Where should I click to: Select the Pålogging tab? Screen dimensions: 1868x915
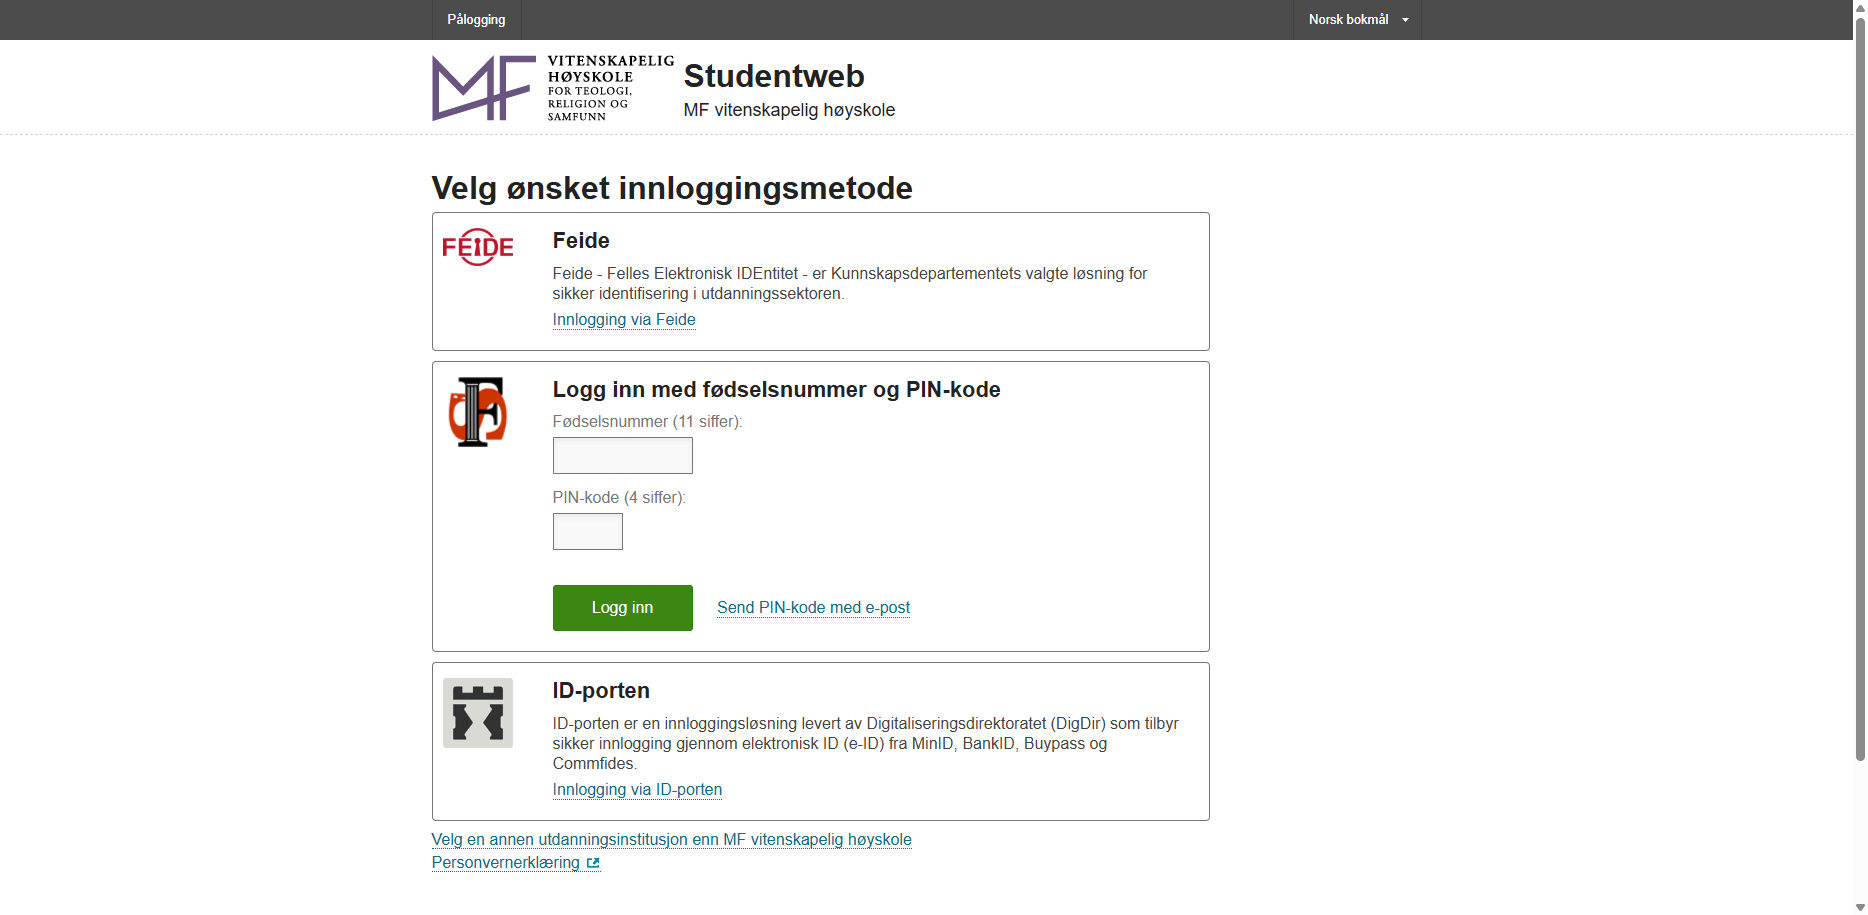(x=476, y=20)
